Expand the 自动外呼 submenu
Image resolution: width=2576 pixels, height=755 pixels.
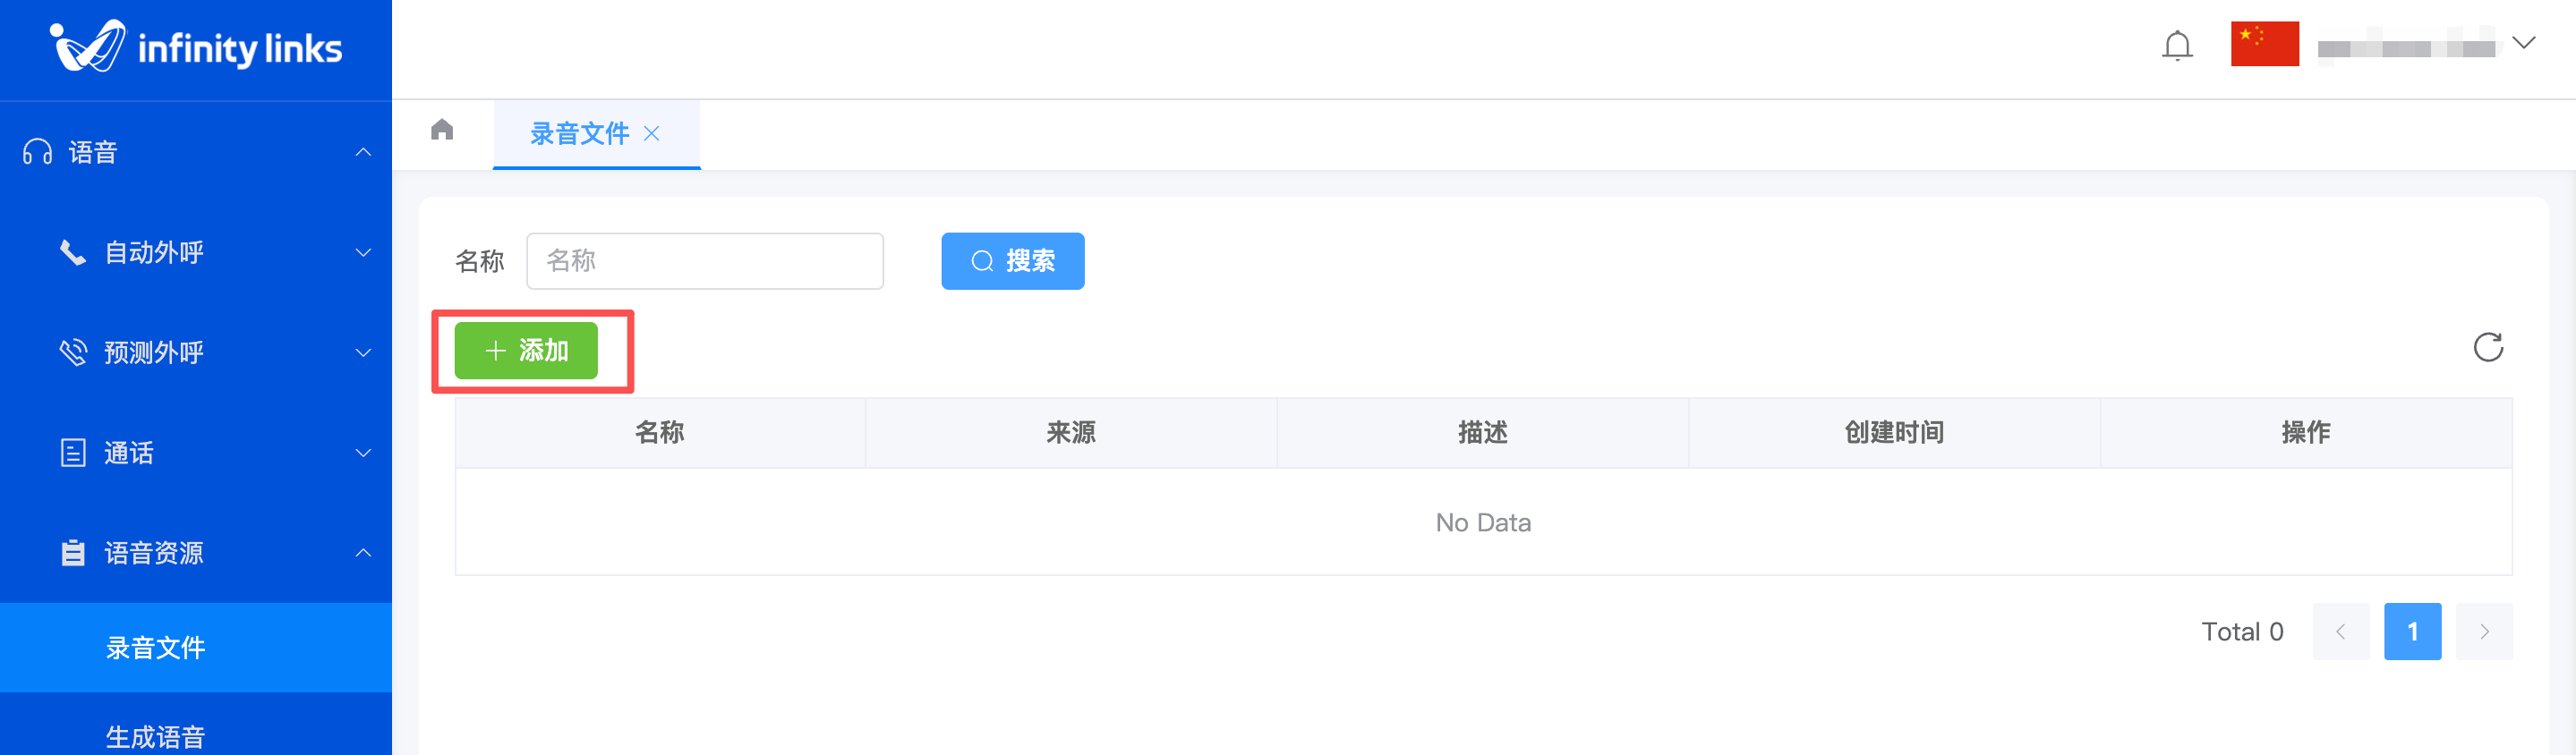tap(363, 252)
